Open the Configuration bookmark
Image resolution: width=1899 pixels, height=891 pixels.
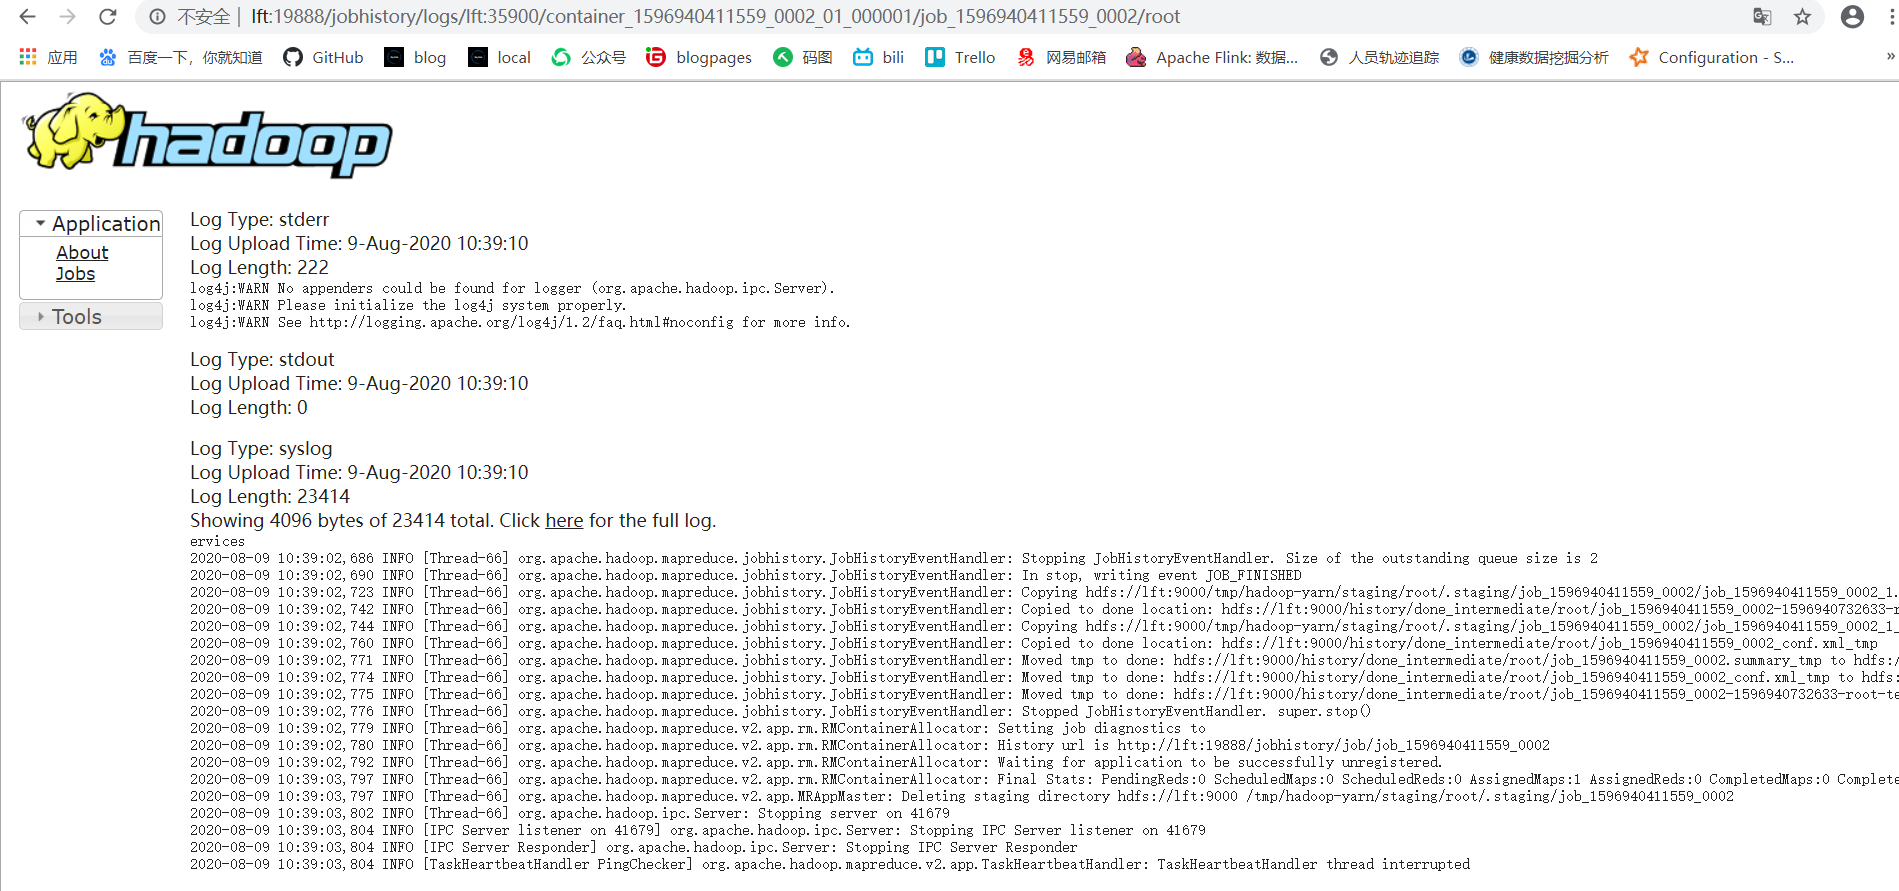coord(1712,57)
